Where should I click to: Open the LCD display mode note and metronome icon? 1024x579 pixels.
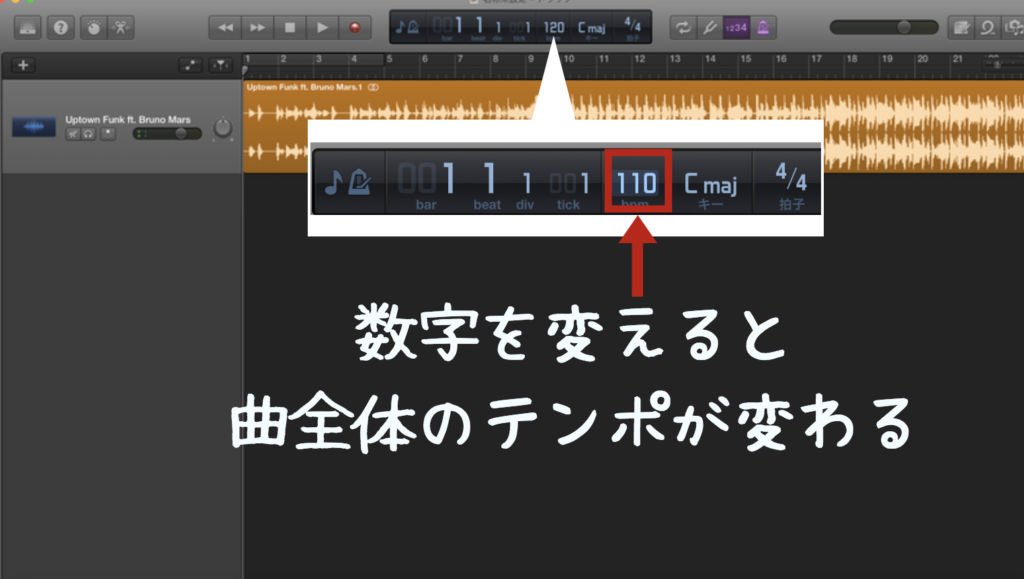pos(408,27)
